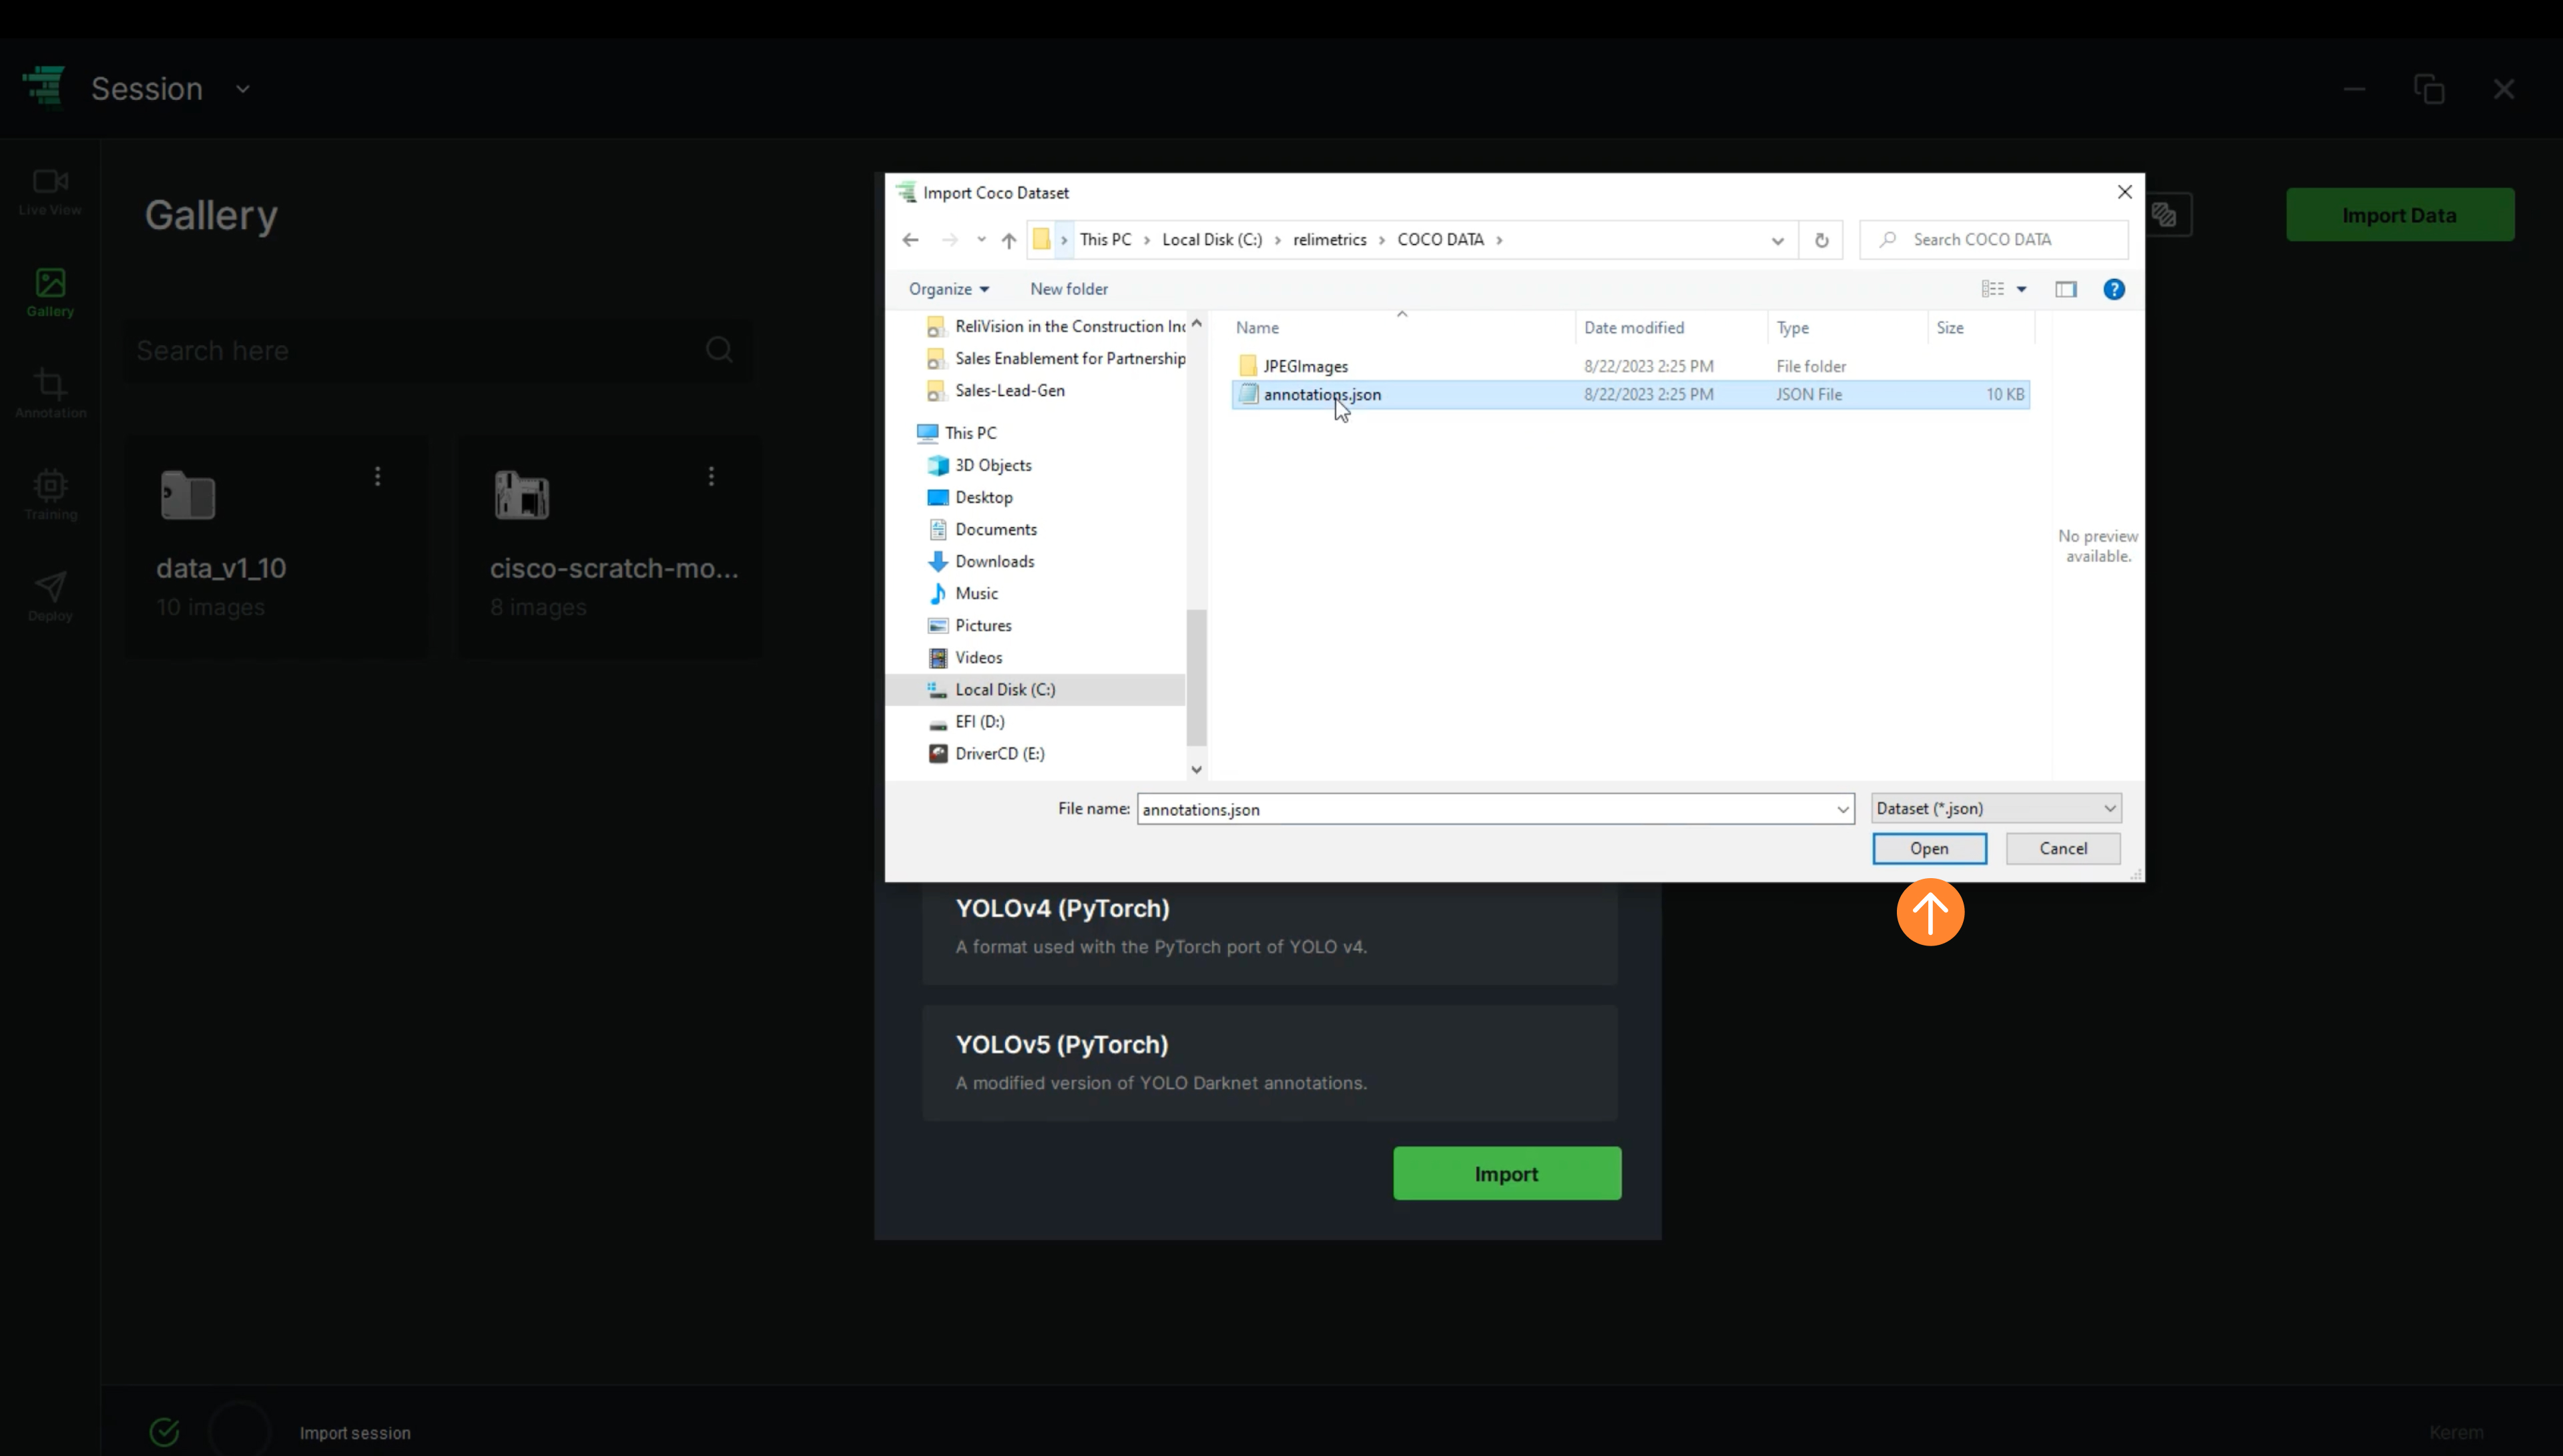This screenshot has width=2563, height=1456.
Task: Select ReliVision in the Construction folder
Action: pos(1056,327)
